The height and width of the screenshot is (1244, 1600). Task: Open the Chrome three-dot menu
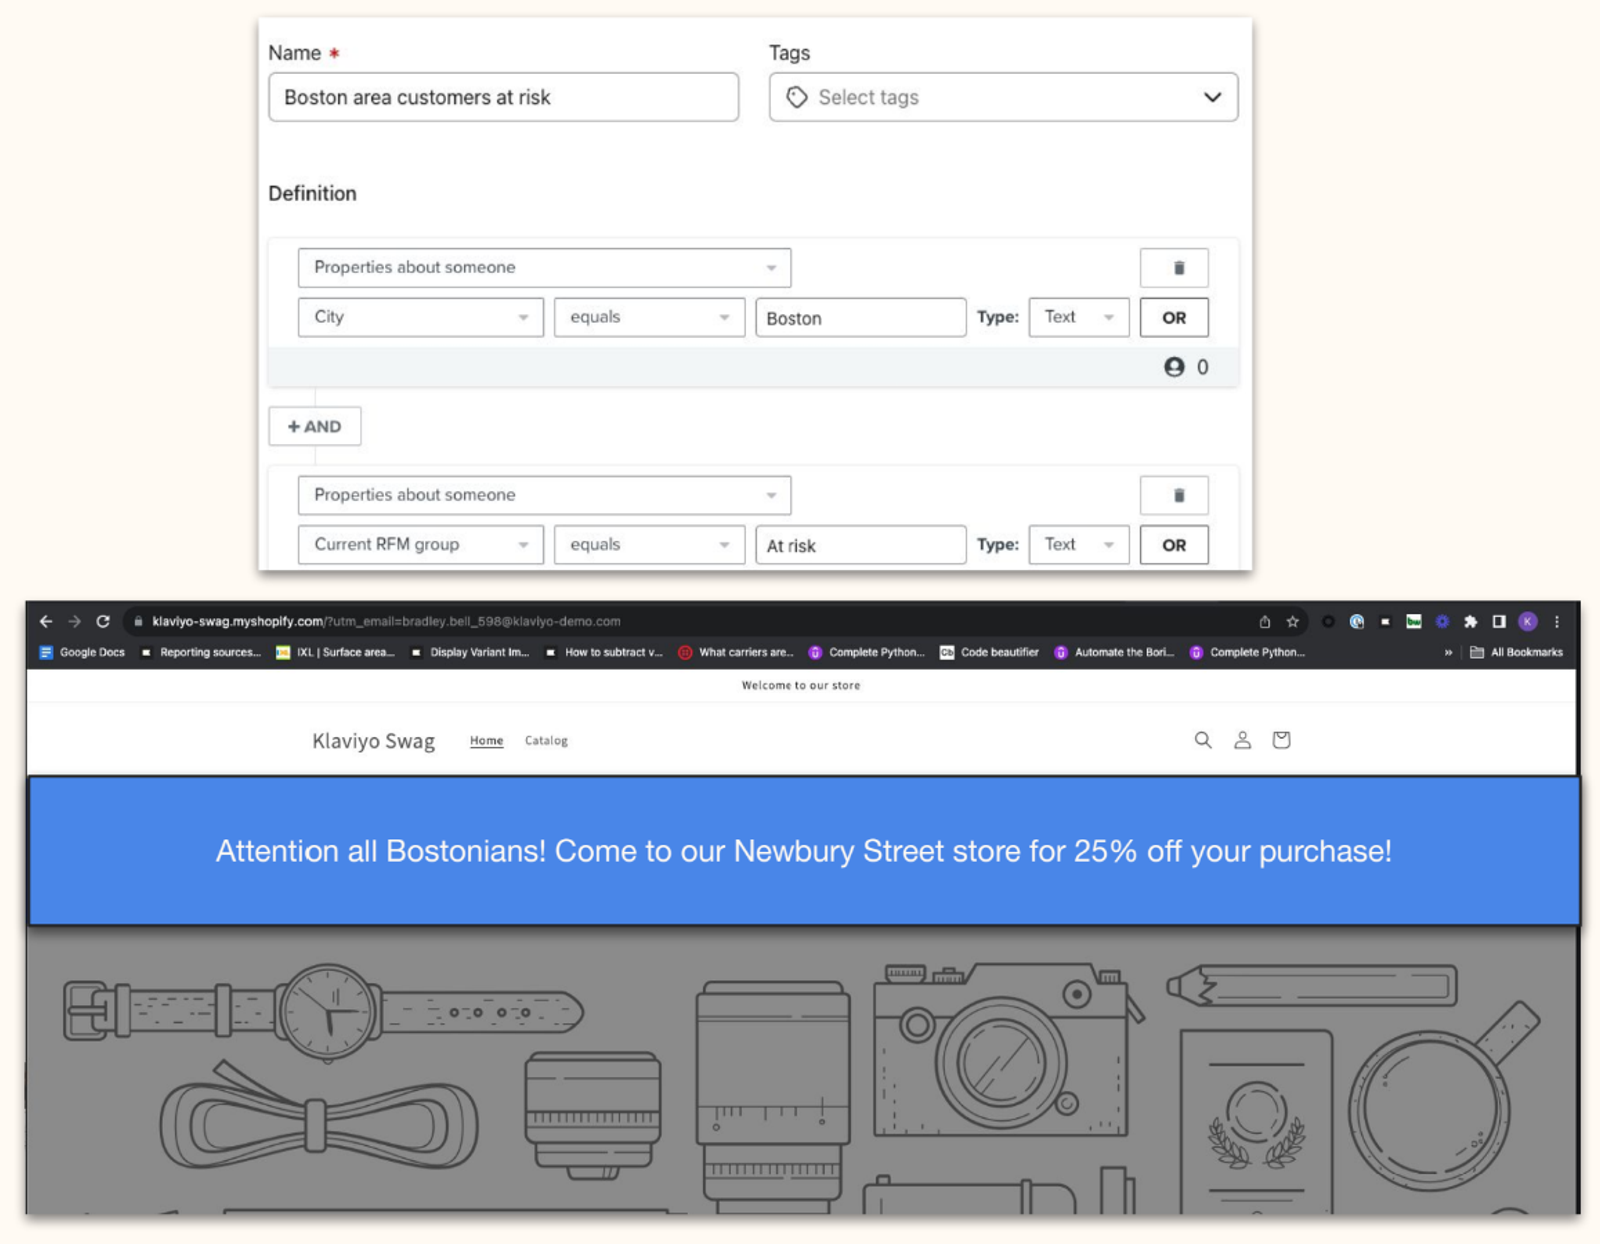coord(1557,621)
